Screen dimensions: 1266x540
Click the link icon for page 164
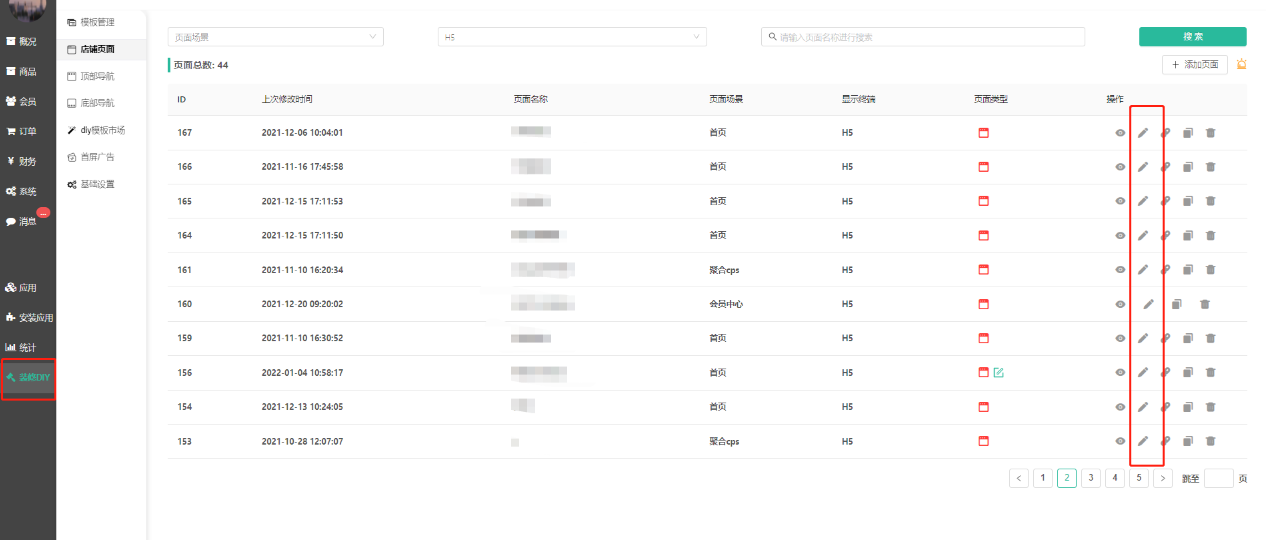point(1165,236)
